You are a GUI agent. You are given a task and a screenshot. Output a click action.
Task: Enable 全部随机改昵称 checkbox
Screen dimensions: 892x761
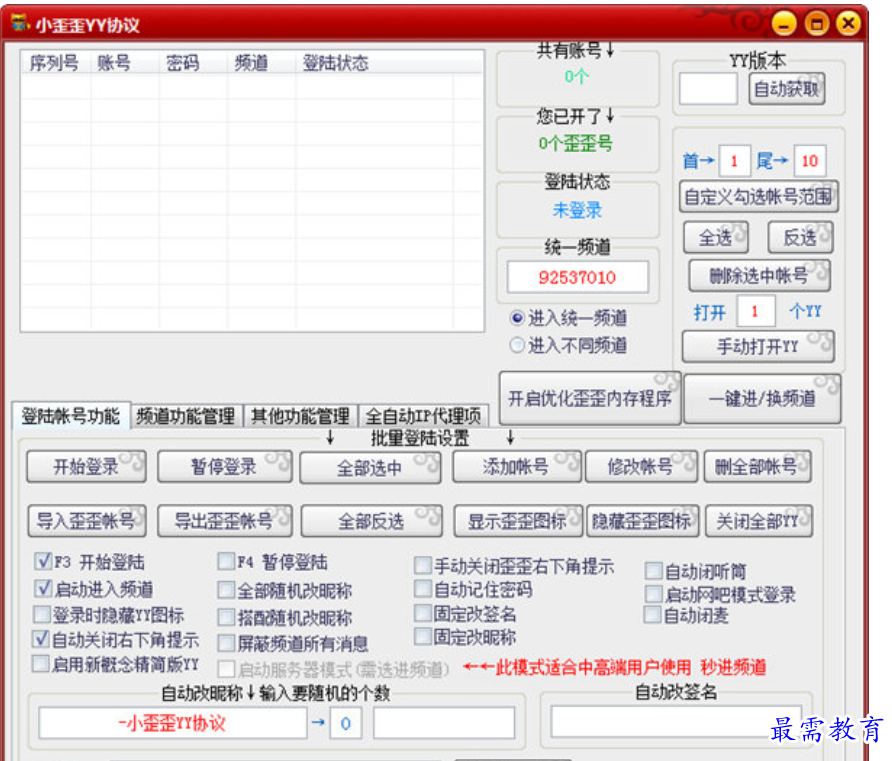click(x=226, y=590)
